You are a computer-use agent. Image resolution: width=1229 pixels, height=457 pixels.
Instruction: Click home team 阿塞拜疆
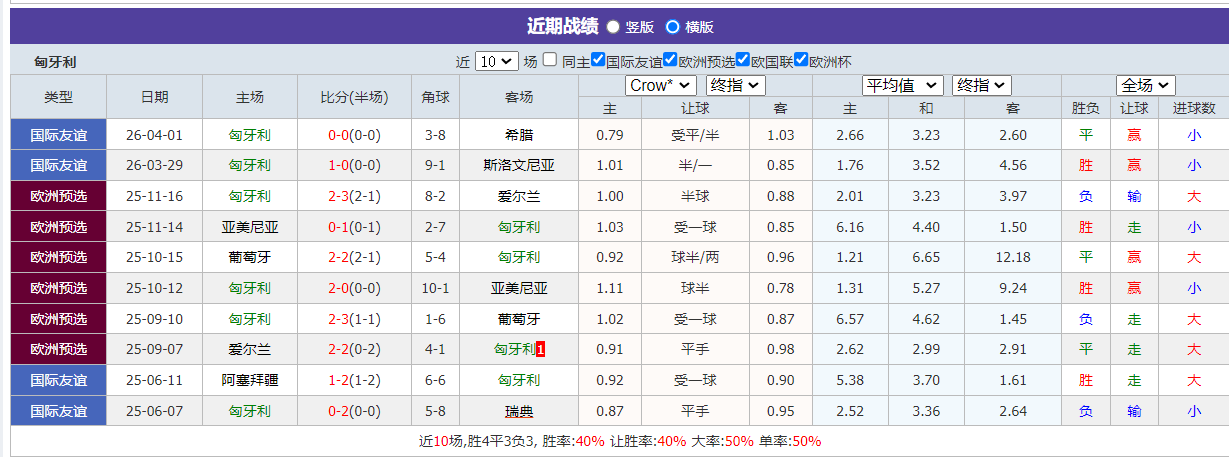pyautogui.click(x=250, y=380)
